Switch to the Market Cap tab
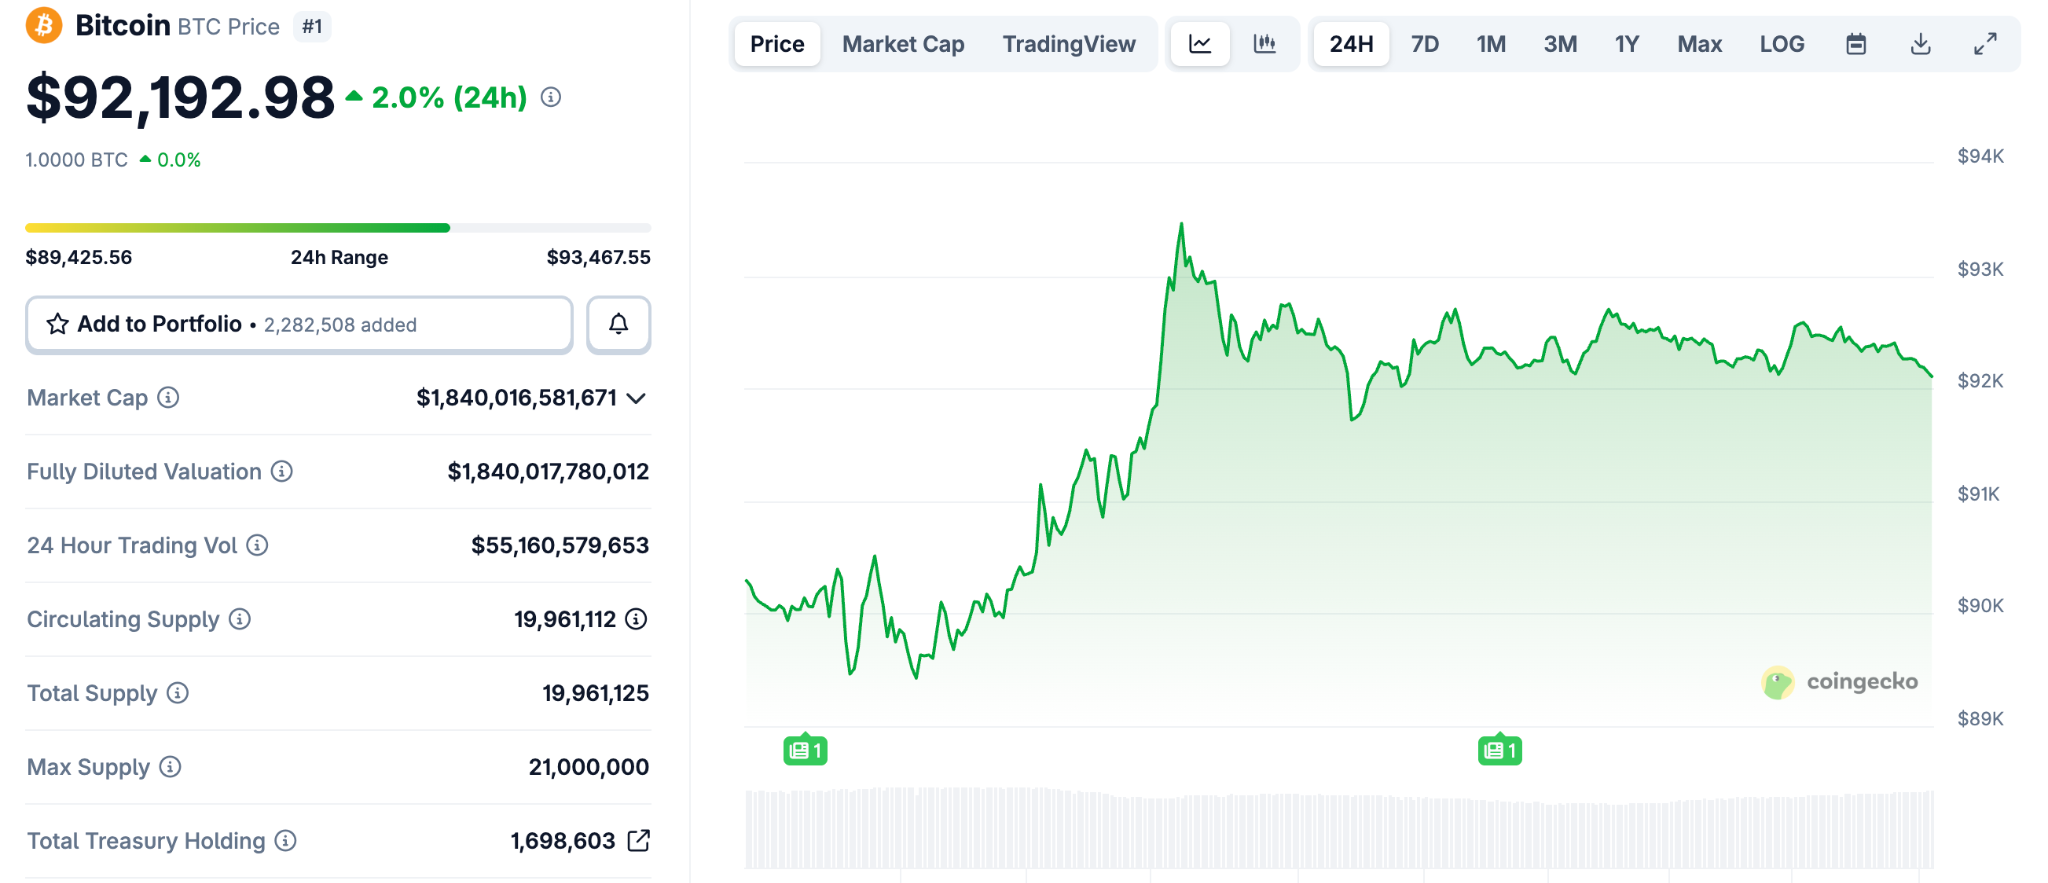The width and height of the screenshot is (2048, 883). 903,44
